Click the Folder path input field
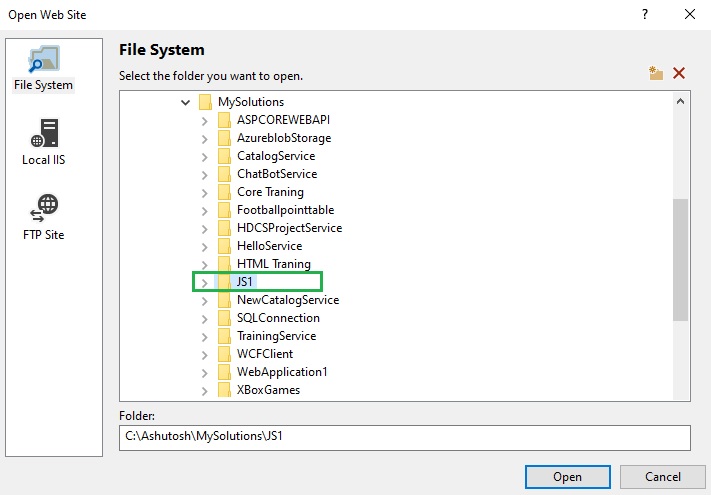The image size is (711, 495). pyautogui.click(x=404, y=437)
